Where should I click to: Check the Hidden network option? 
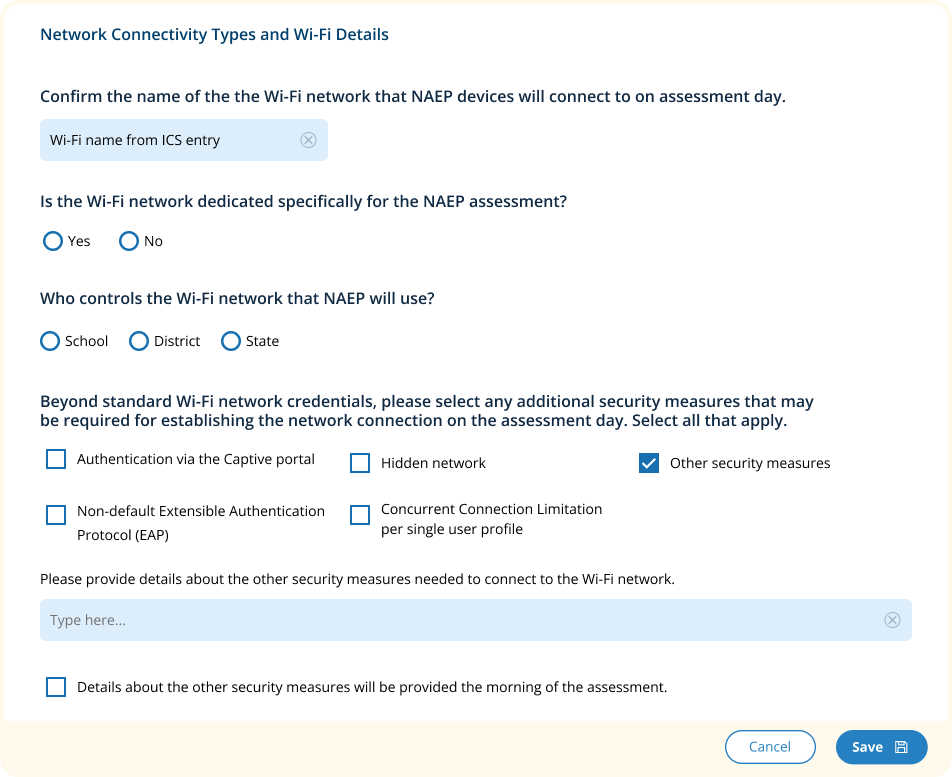tap(360, 463)
